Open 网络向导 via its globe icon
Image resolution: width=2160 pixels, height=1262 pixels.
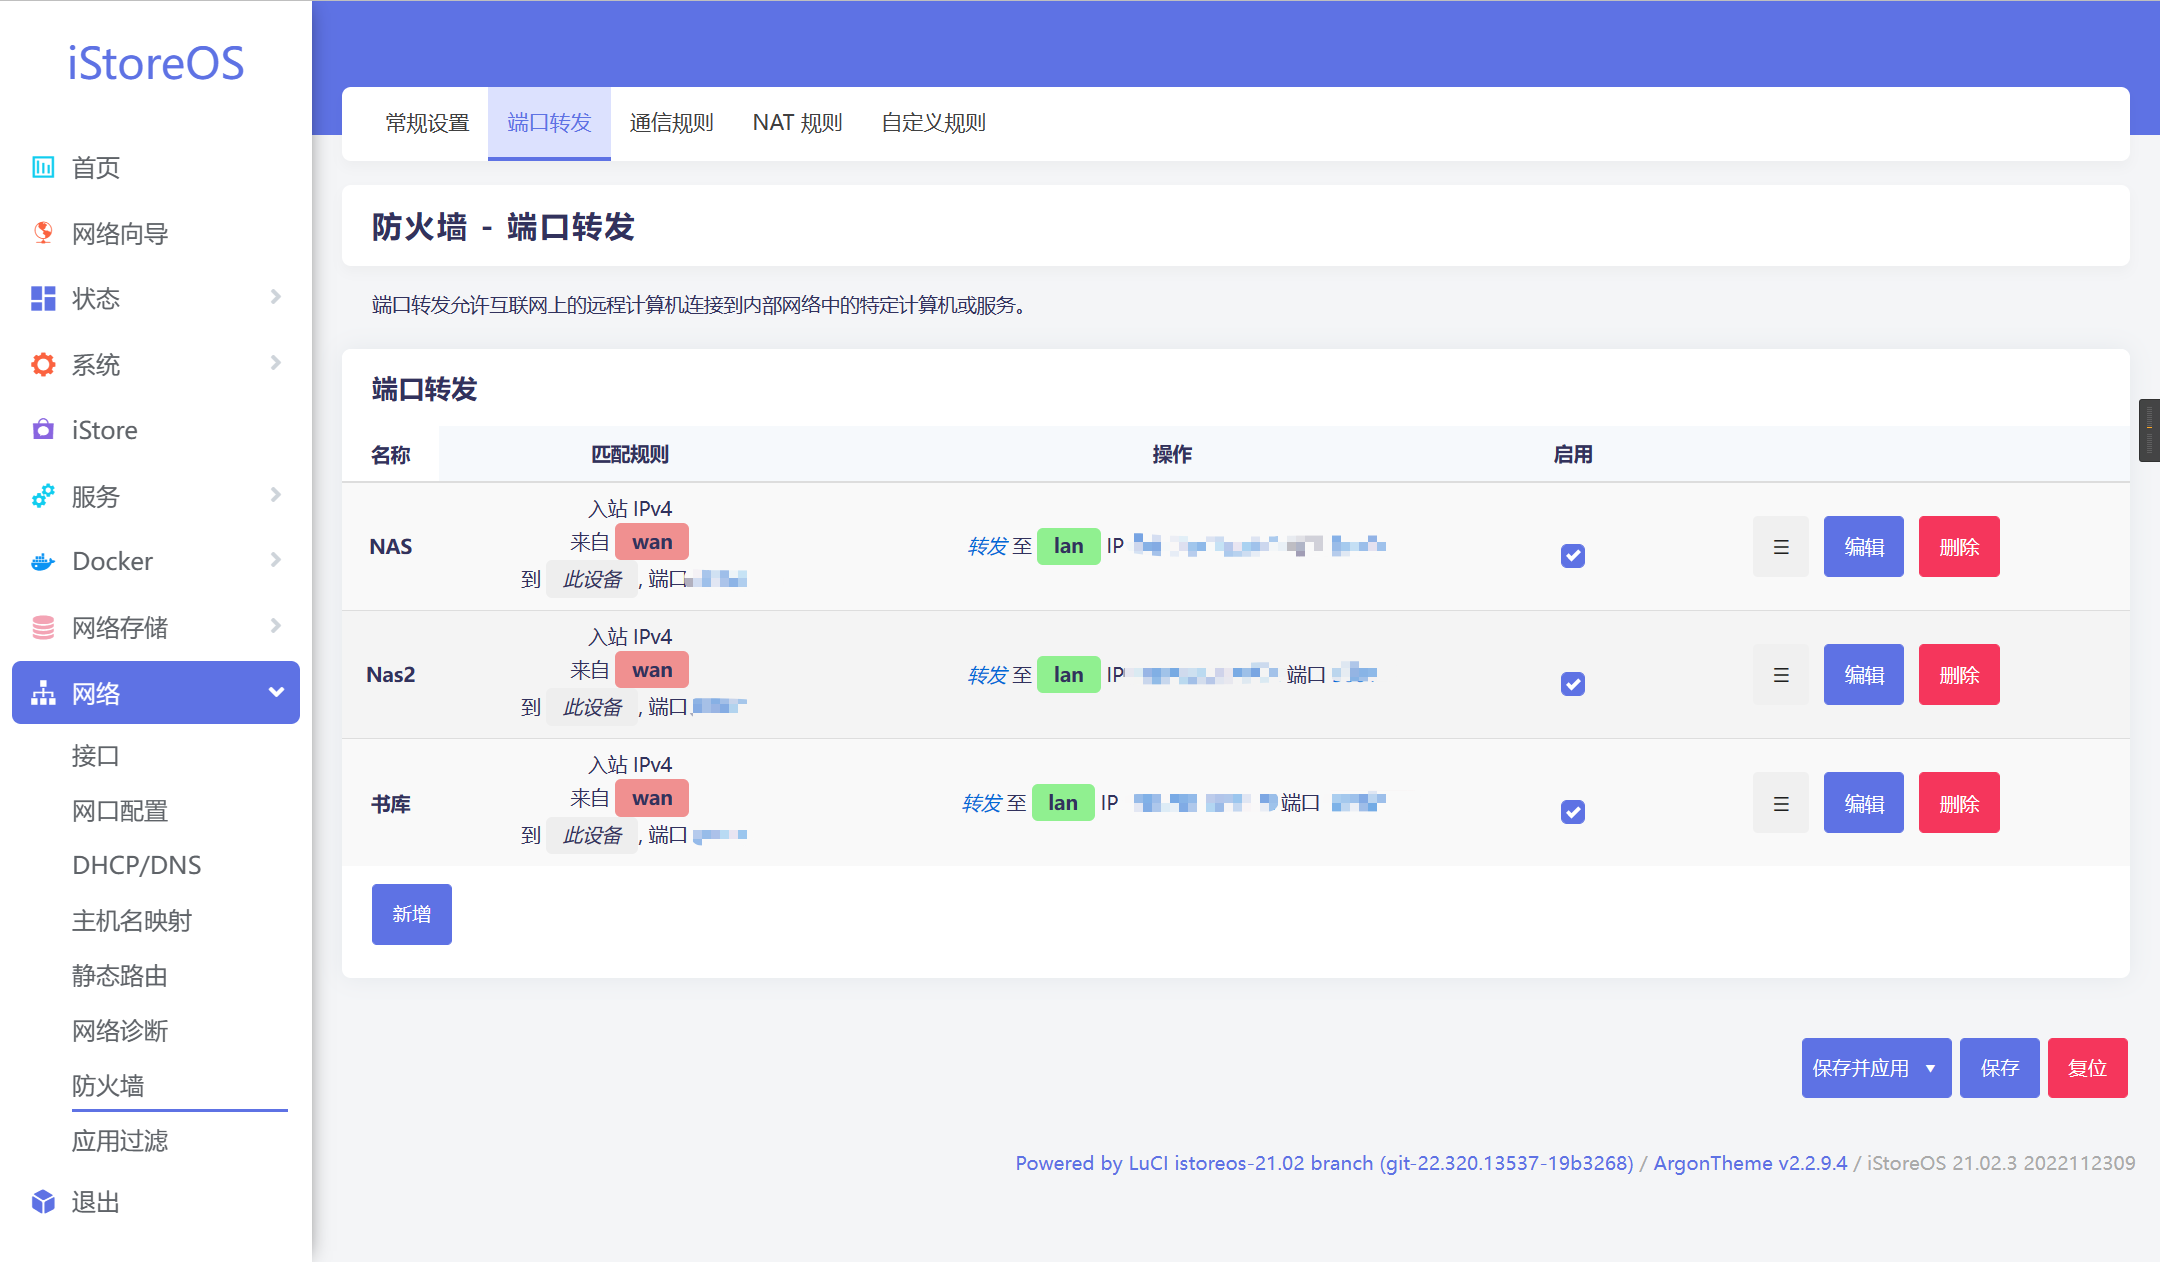(43, 233)
